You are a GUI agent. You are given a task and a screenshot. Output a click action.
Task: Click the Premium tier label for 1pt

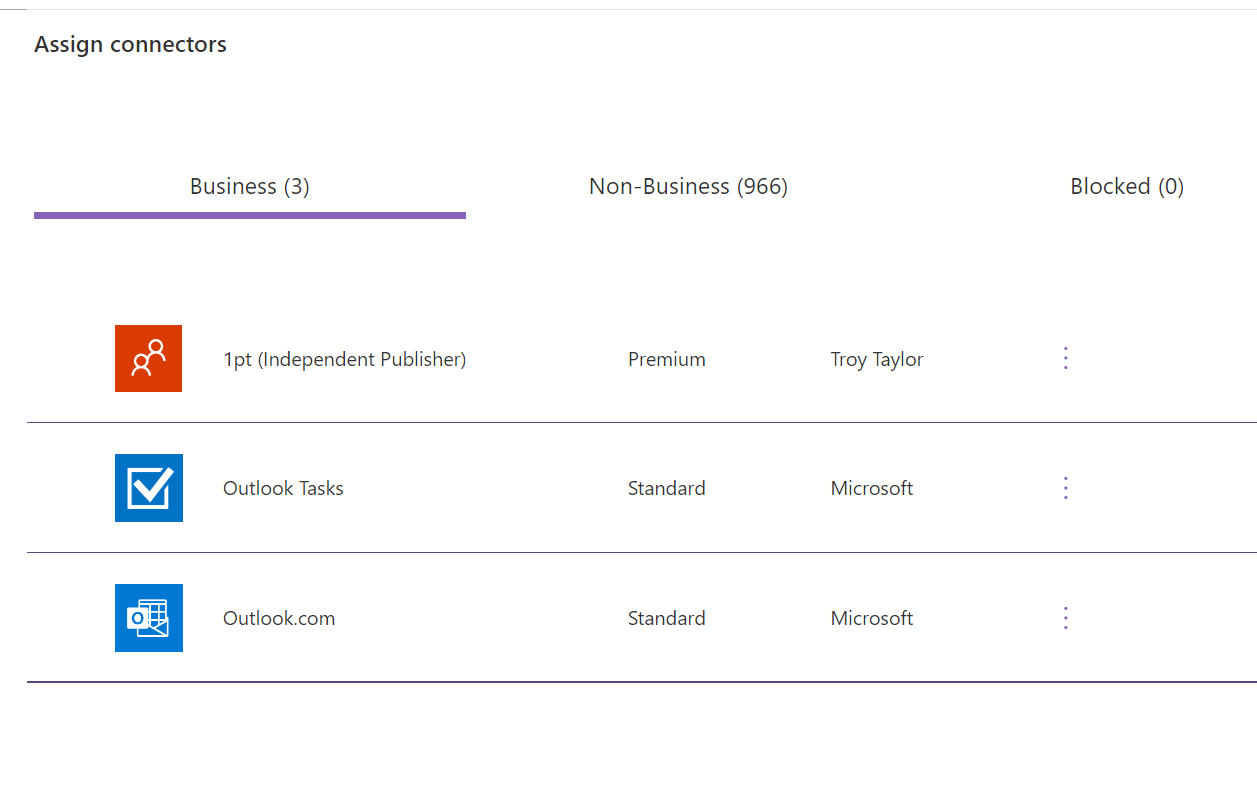(666, 358)
